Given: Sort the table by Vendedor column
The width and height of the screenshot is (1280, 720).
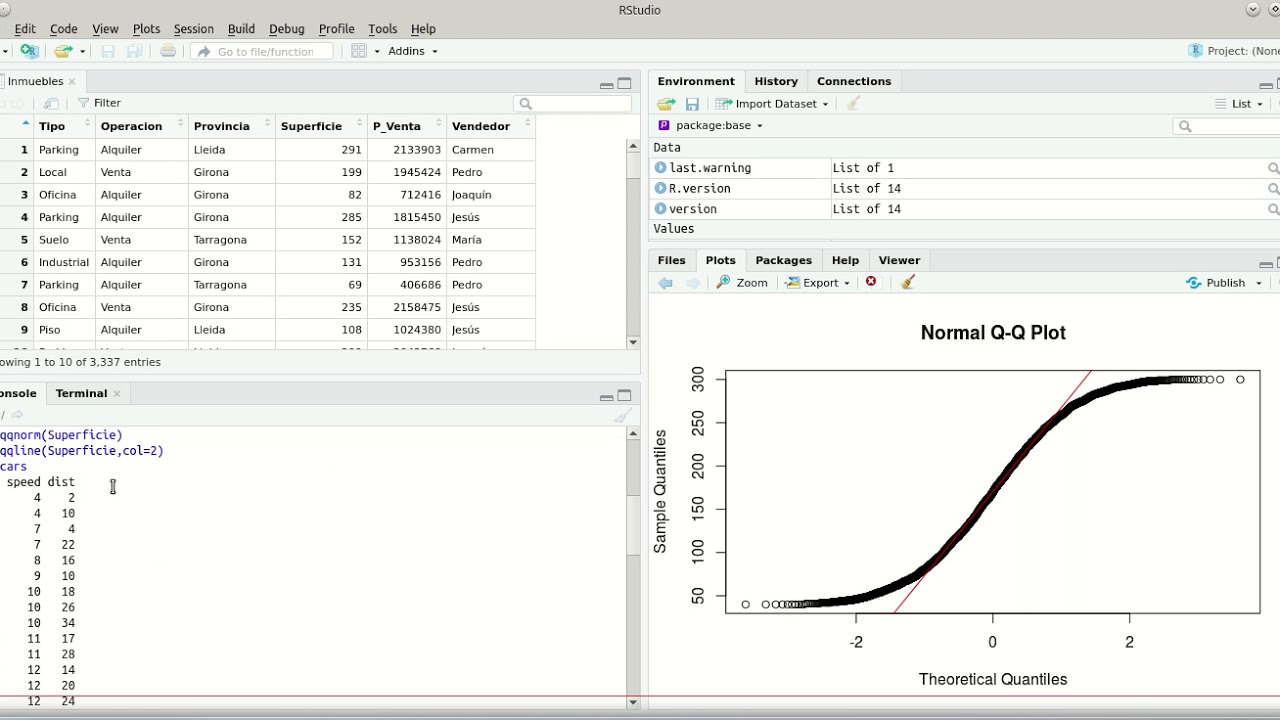Looking at the screenshot, I should click(490, 126).
